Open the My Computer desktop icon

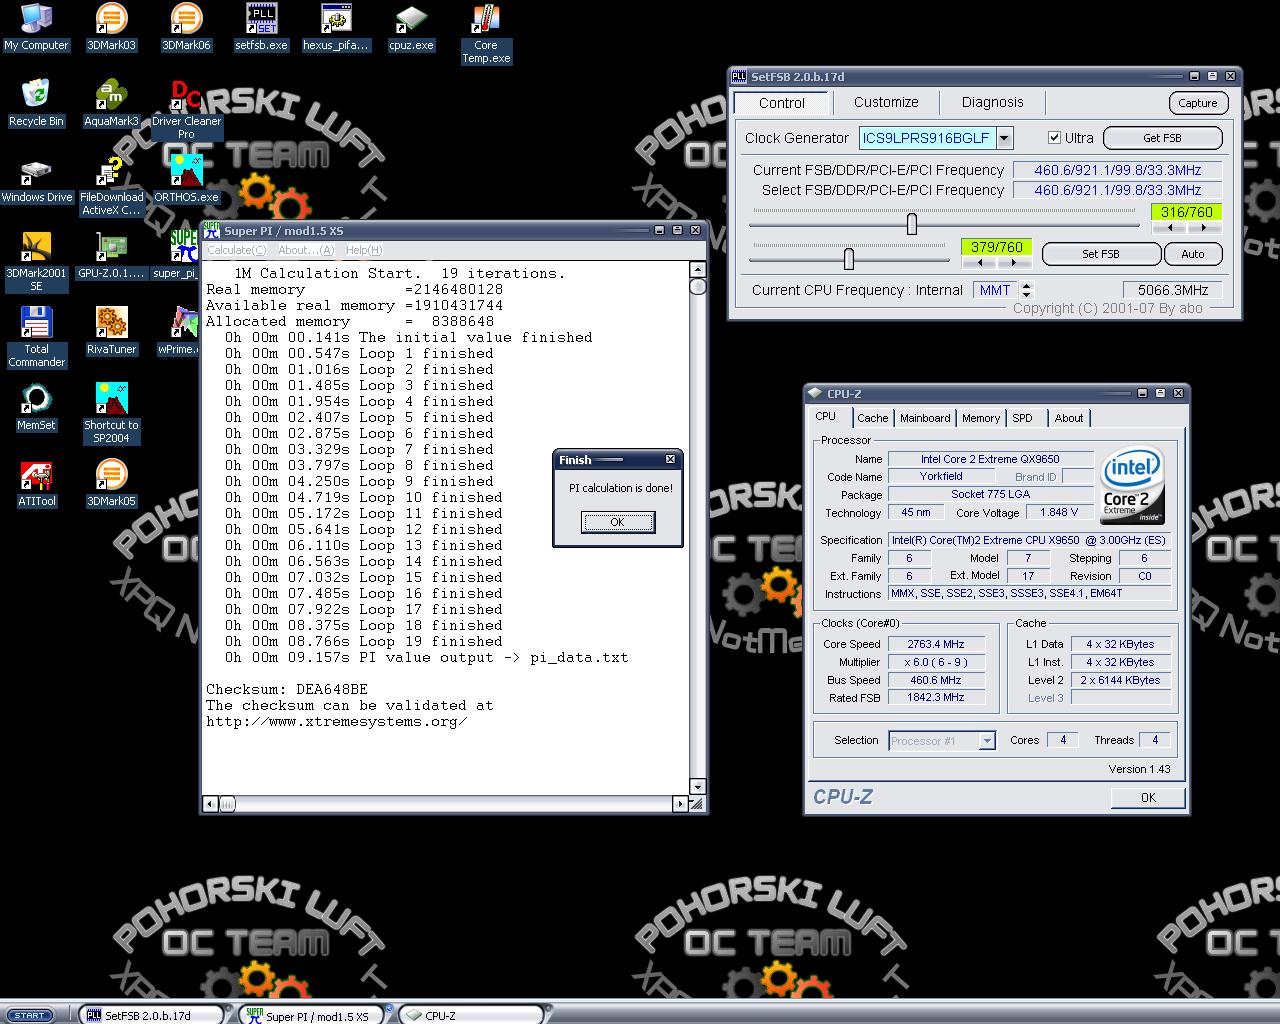(x=36, y=28)
